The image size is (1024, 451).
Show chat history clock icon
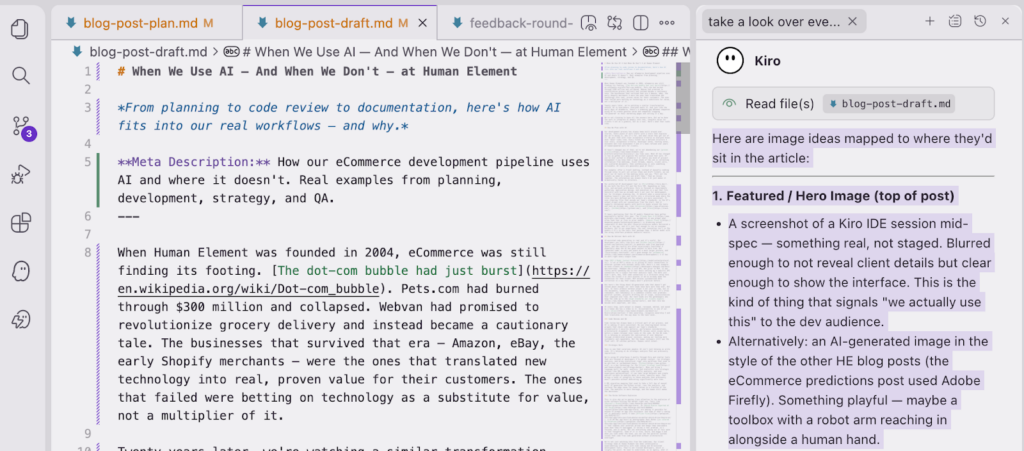coord(980,22)
